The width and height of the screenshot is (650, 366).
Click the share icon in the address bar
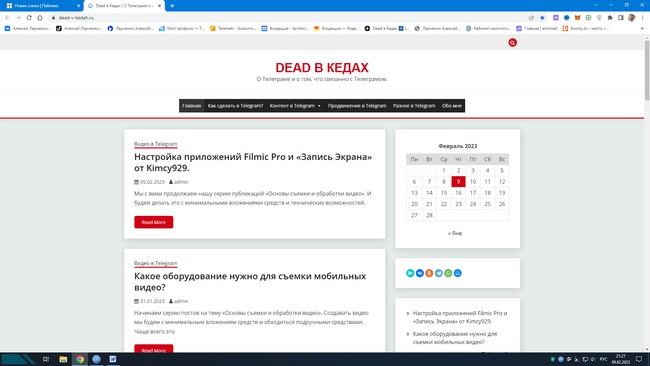pos(531,17)
